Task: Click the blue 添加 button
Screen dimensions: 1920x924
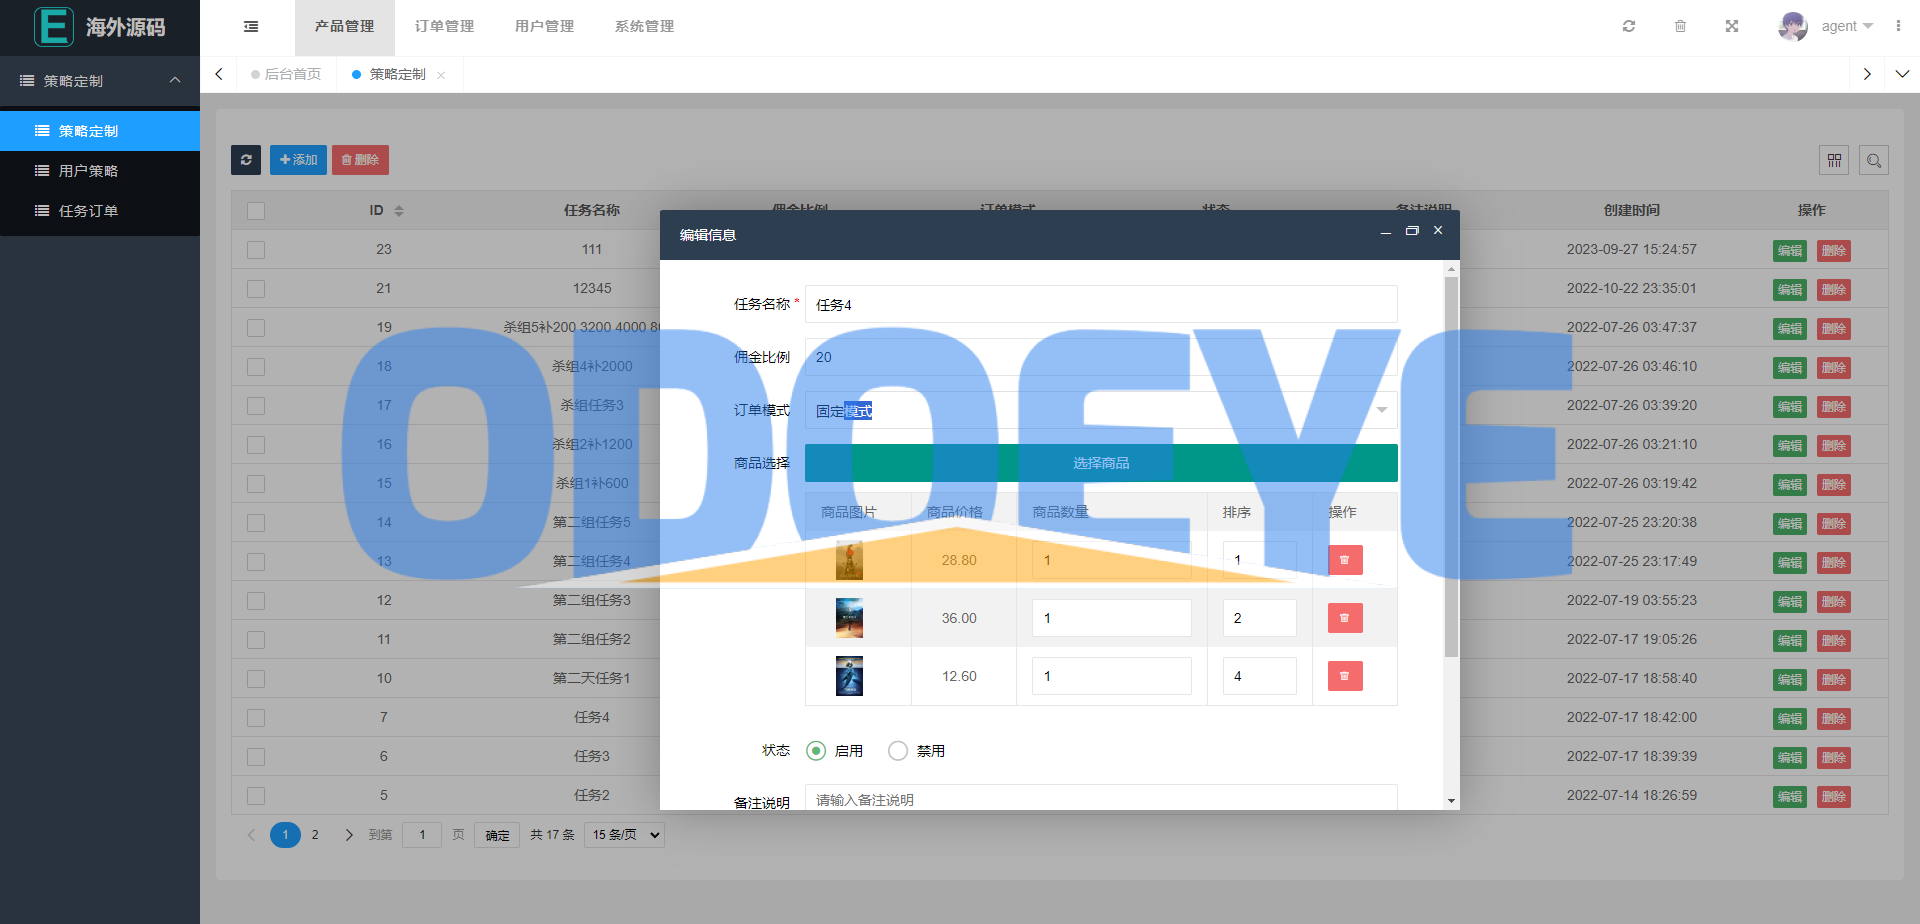Action: [x=298, y=160]
